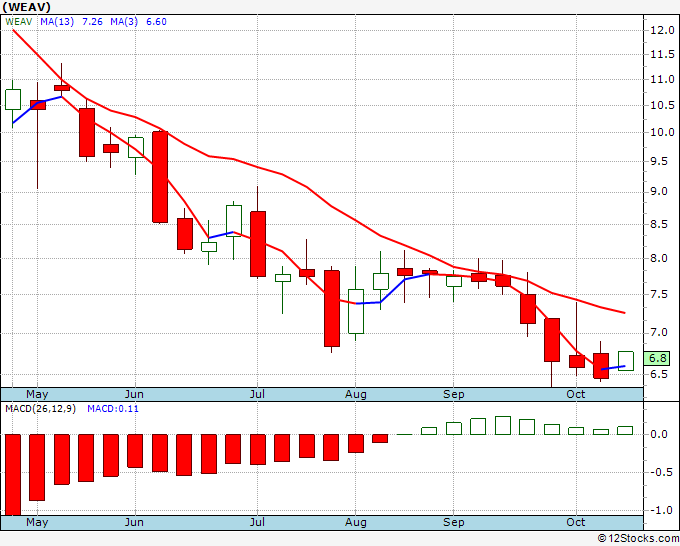Click the 12.0 price axis label
The height and width of the screenshot is (546, 680).
pos(662,30)
